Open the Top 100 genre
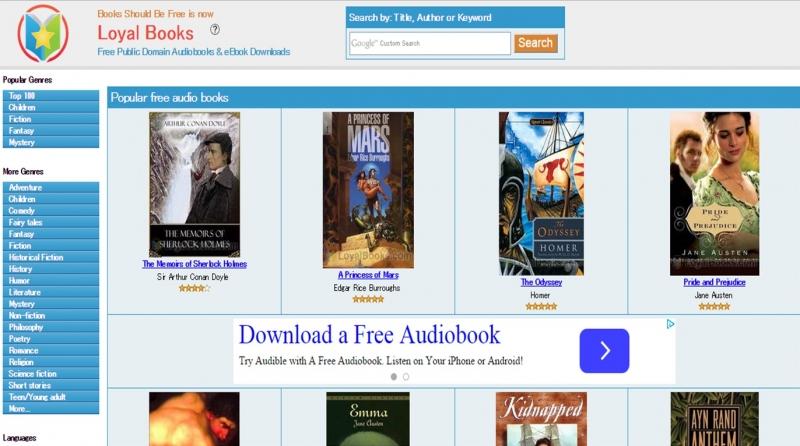The image size is (800, 446). tap(51, 96)
